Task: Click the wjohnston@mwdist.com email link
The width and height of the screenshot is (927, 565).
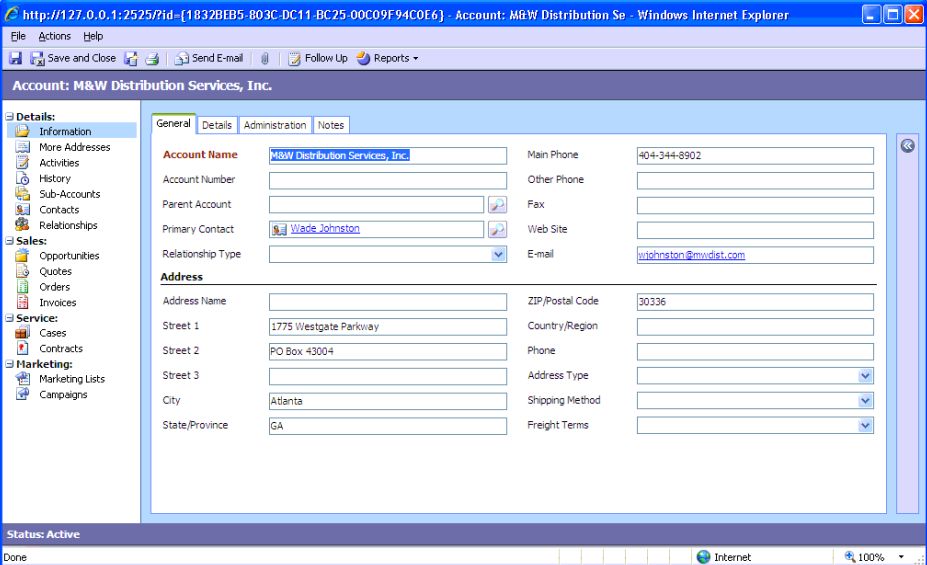Action: (691, 255)
